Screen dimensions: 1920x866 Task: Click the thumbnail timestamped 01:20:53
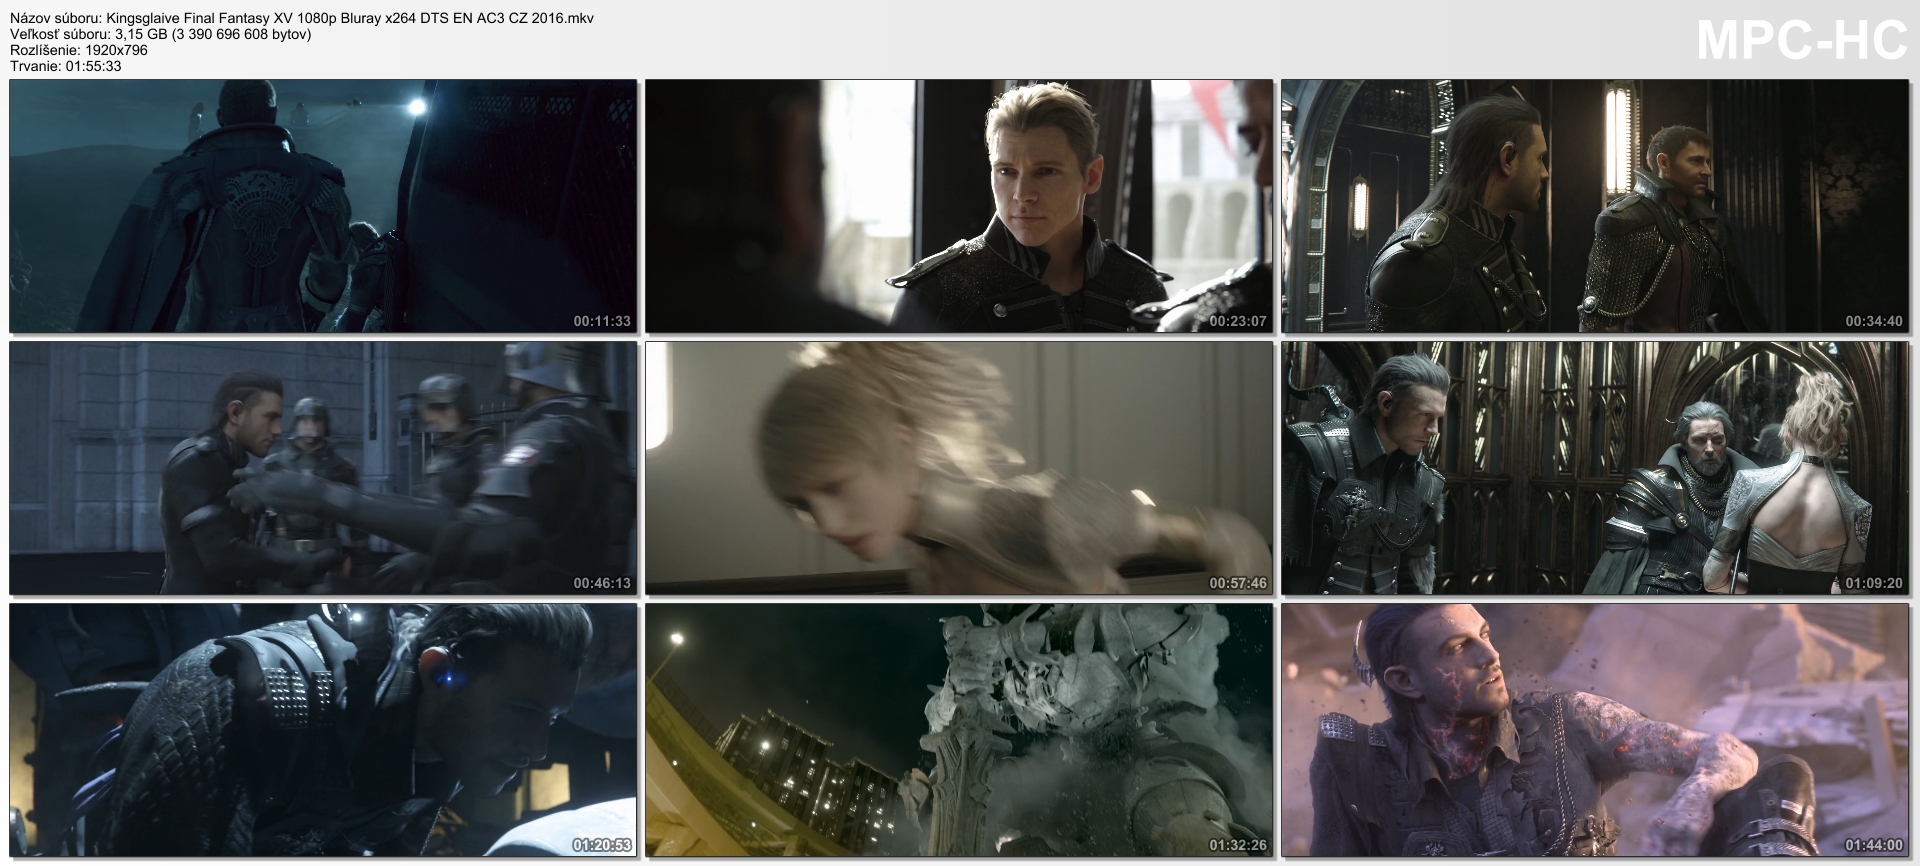[323, 730]
